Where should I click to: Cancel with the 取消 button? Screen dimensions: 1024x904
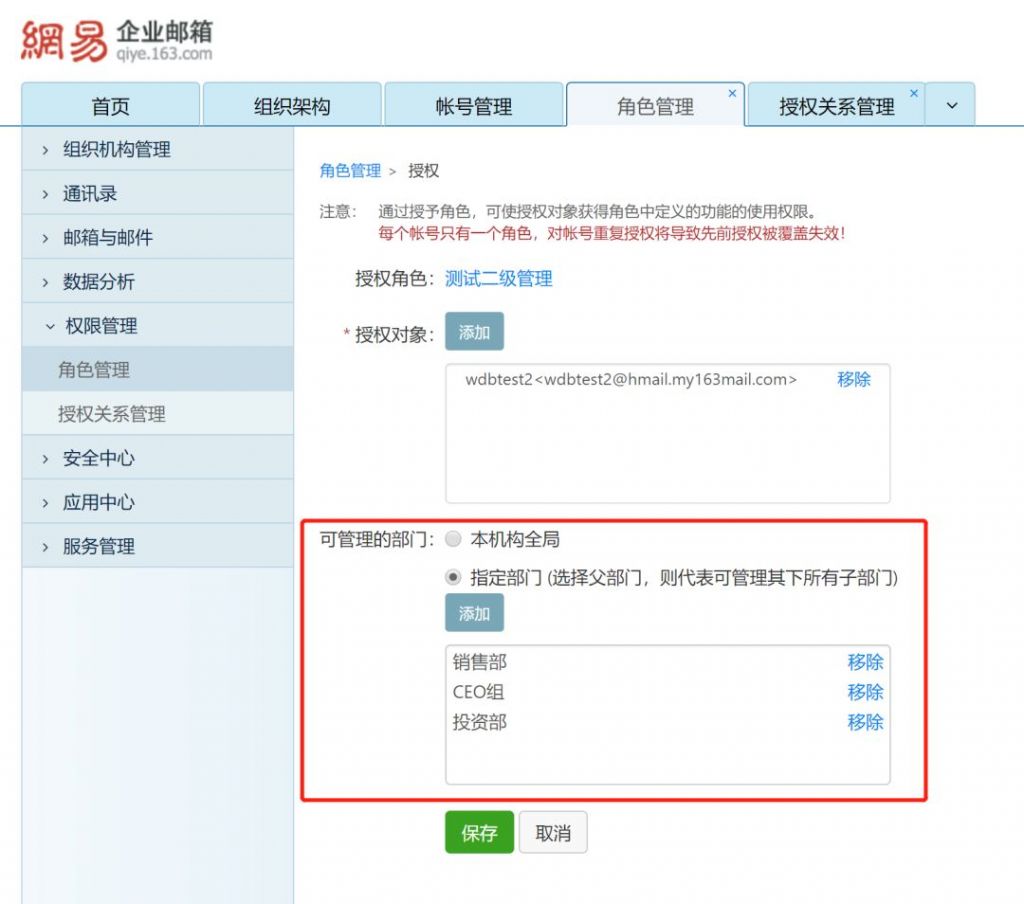coord(553,832)
